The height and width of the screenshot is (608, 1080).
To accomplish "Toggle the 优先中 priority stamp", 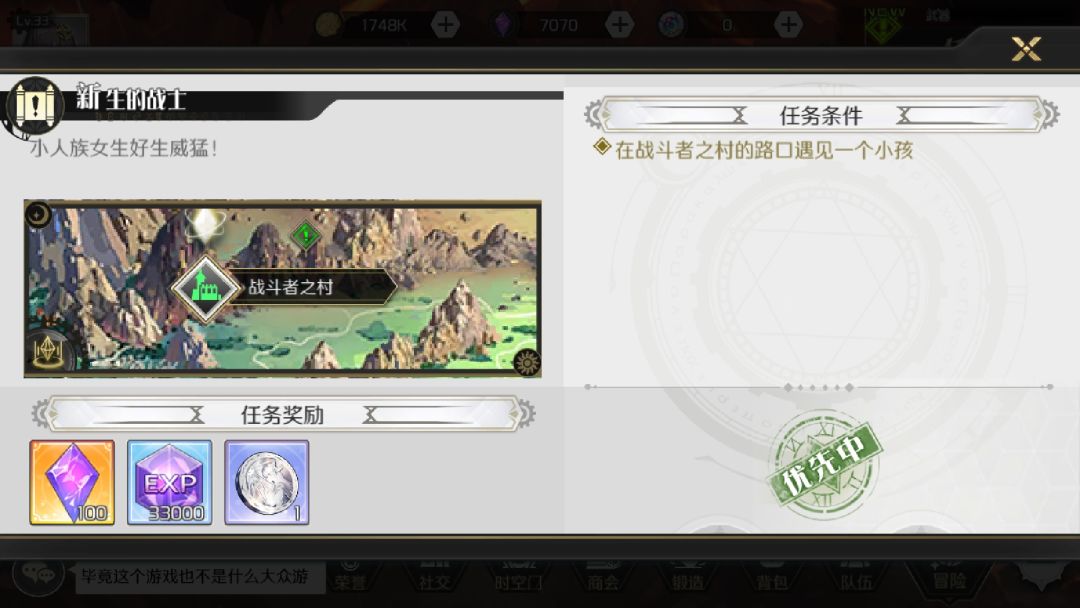I will click(x=824, y=463).
